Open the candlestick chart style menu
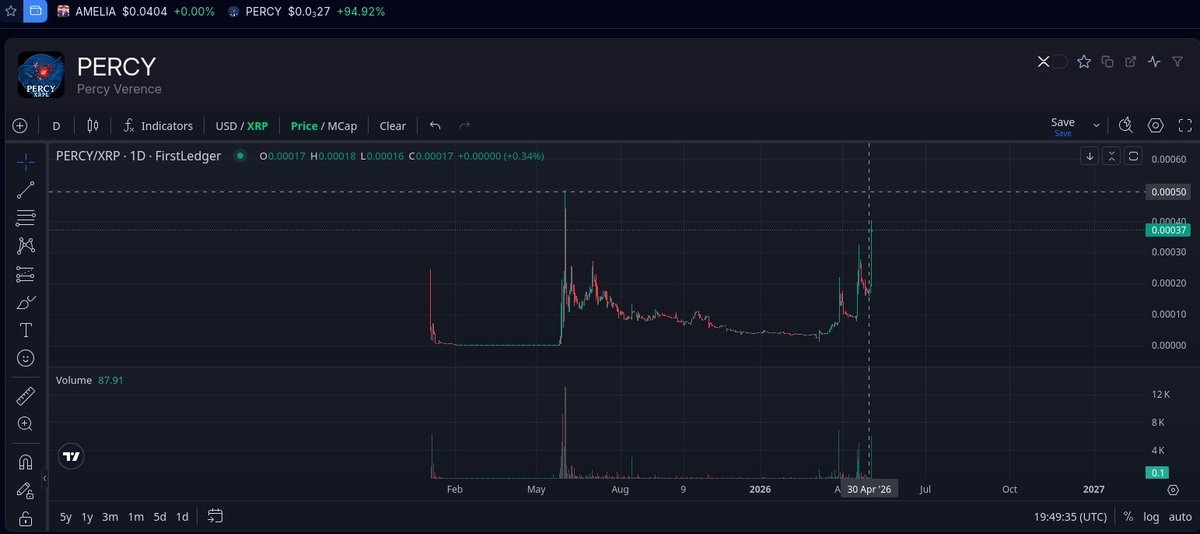 click(x=93, y=126)
